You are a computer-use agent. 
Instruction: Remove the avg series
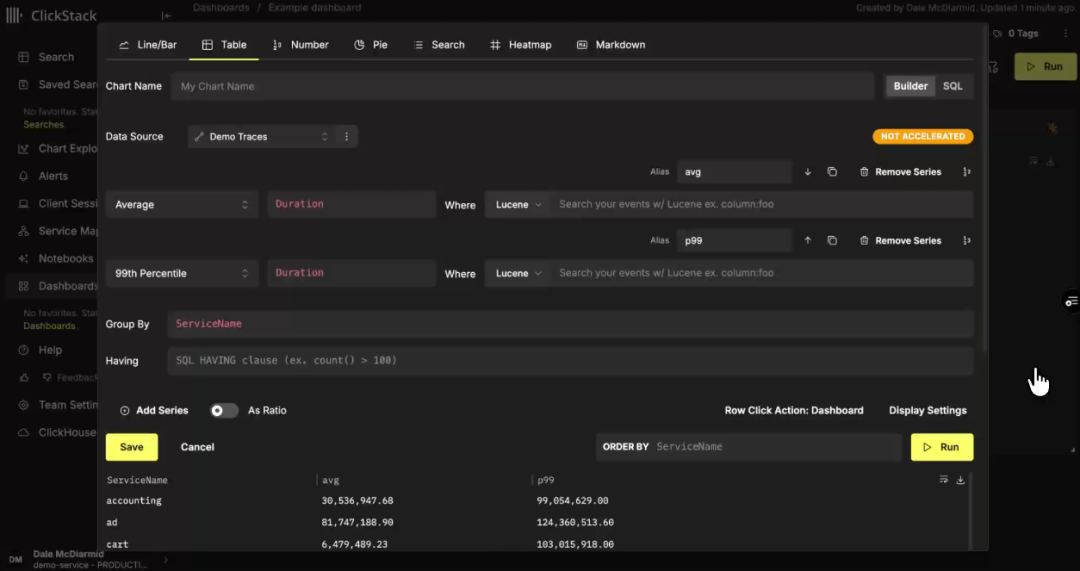900,172
